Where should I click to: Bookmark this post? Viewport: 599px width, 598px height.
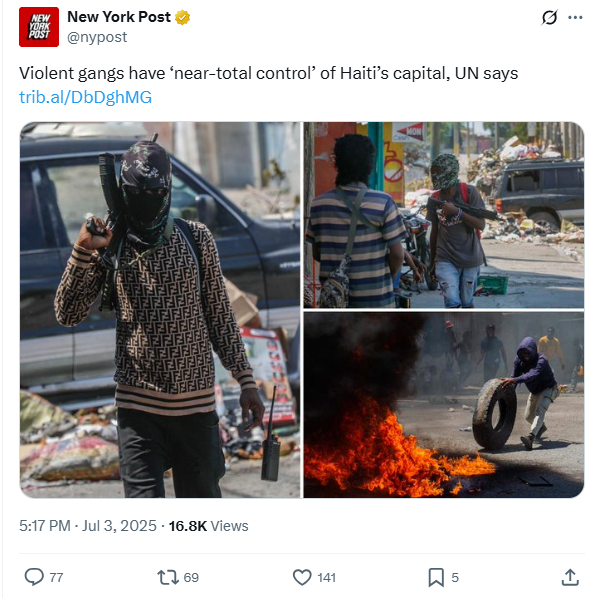point(436,577)
